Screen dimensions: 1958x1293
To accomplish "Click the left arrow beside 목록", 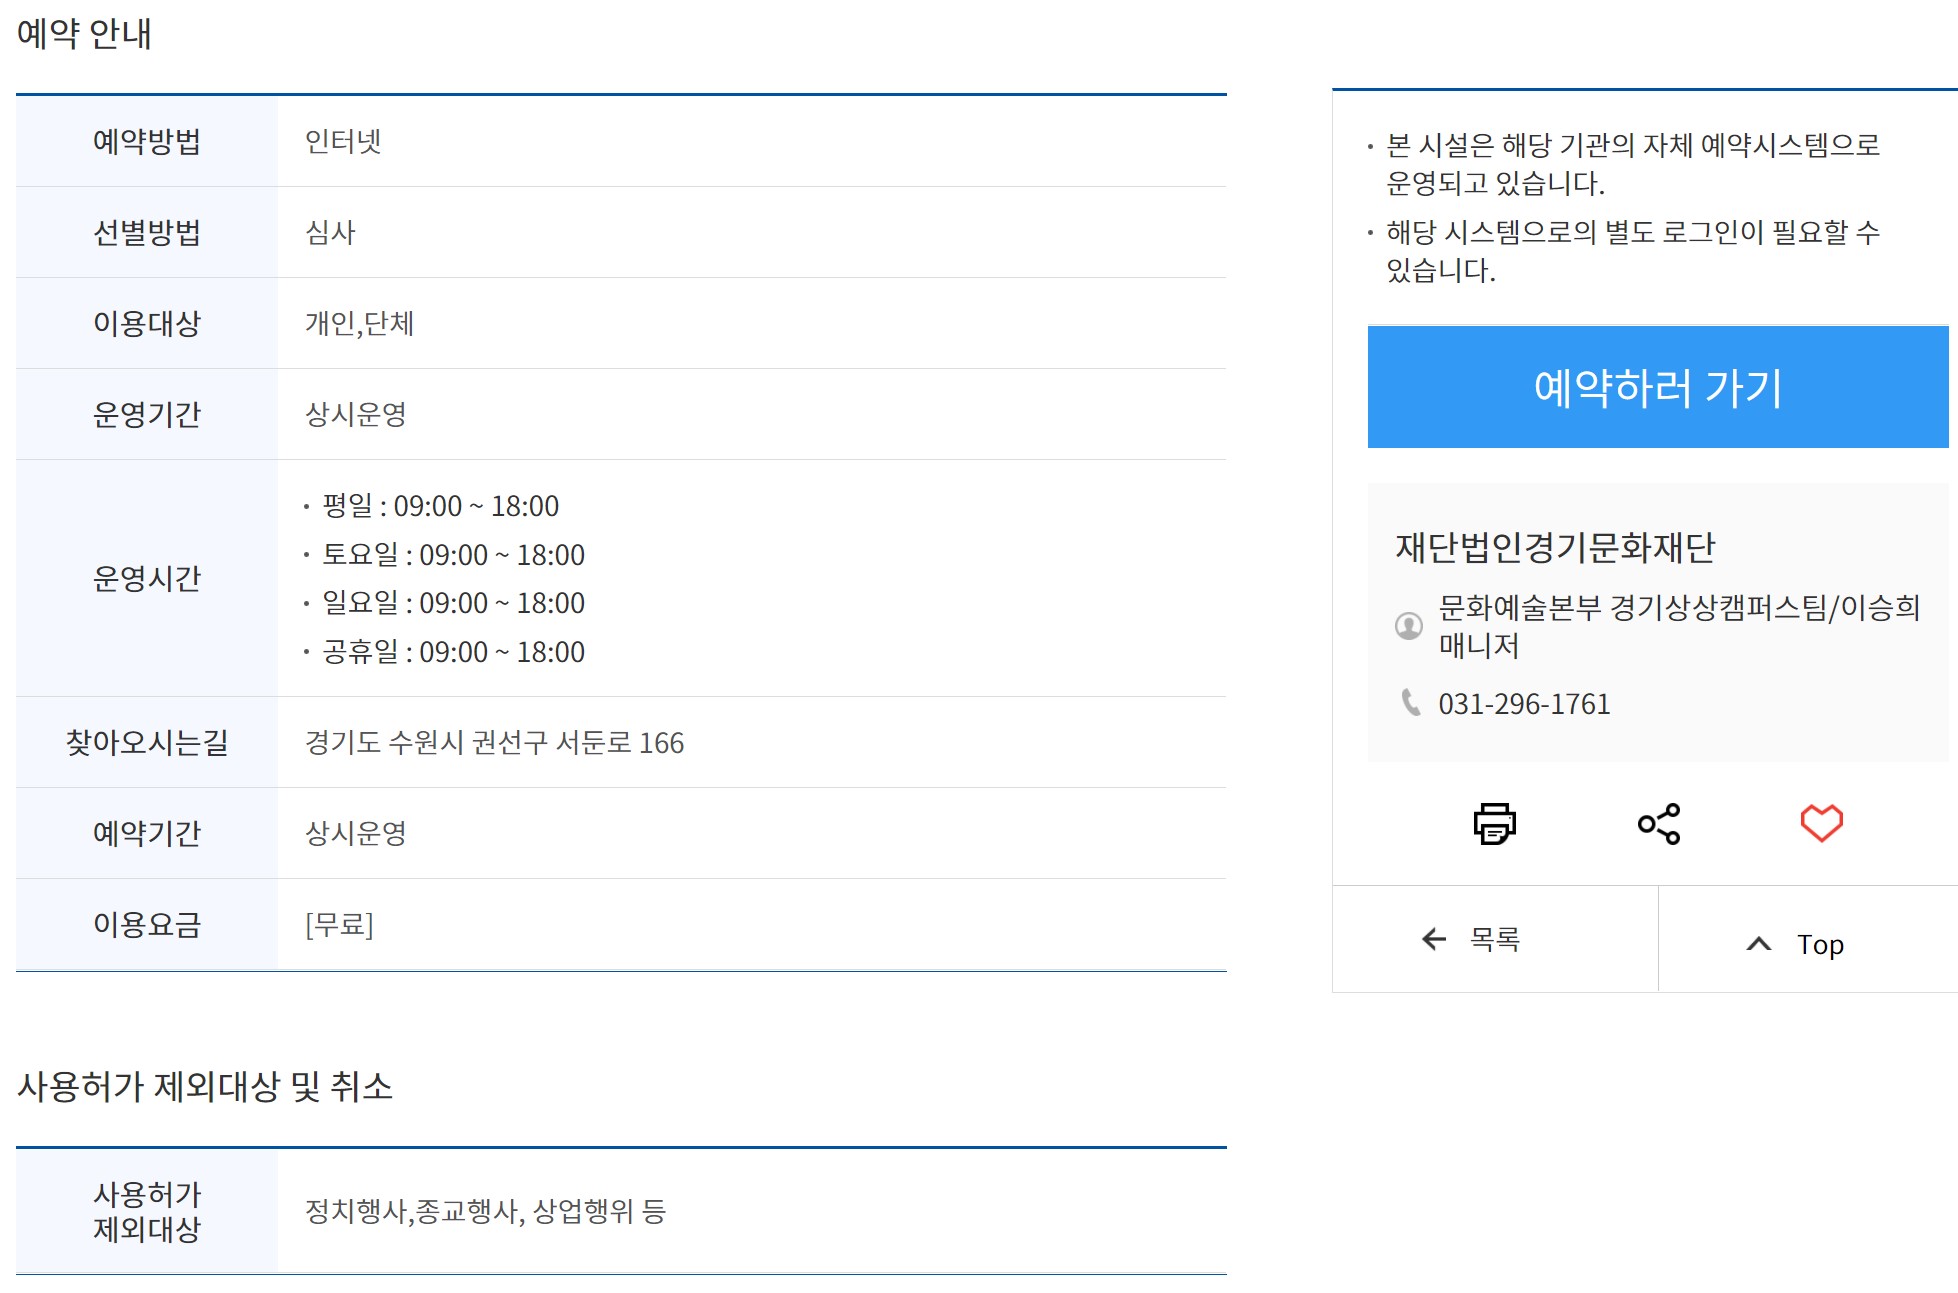I will (x=1434, y=938).
